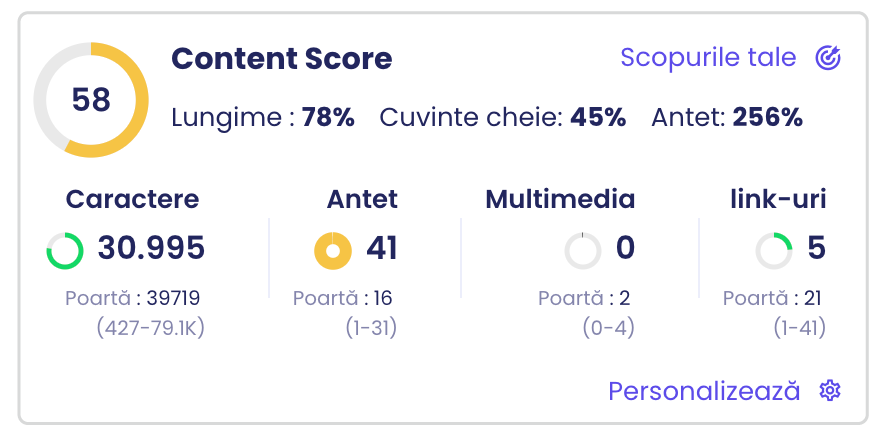The width and height of the screenshot is (880, 438).
Task: Select the Lungime 78% metric
Action: [x=263, y=118]
